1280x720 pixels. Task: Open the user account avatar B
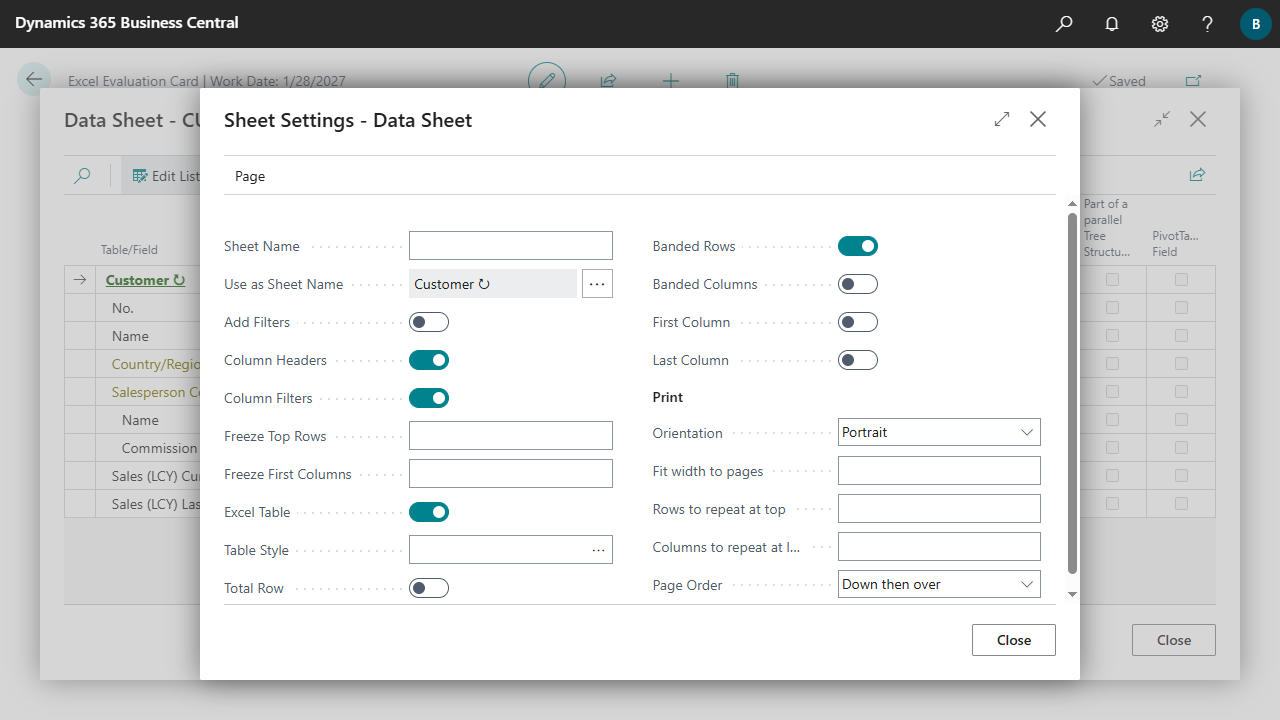click(1255, 24)
